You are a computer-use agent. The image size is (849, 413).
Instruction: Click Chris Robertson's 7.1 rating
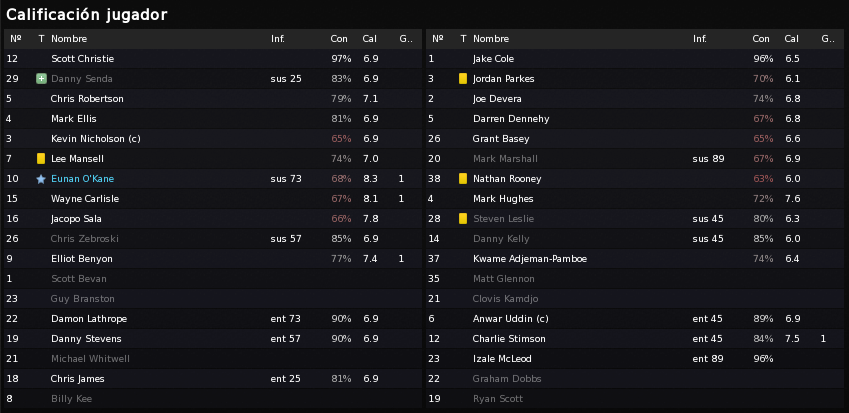coord(371,99)
